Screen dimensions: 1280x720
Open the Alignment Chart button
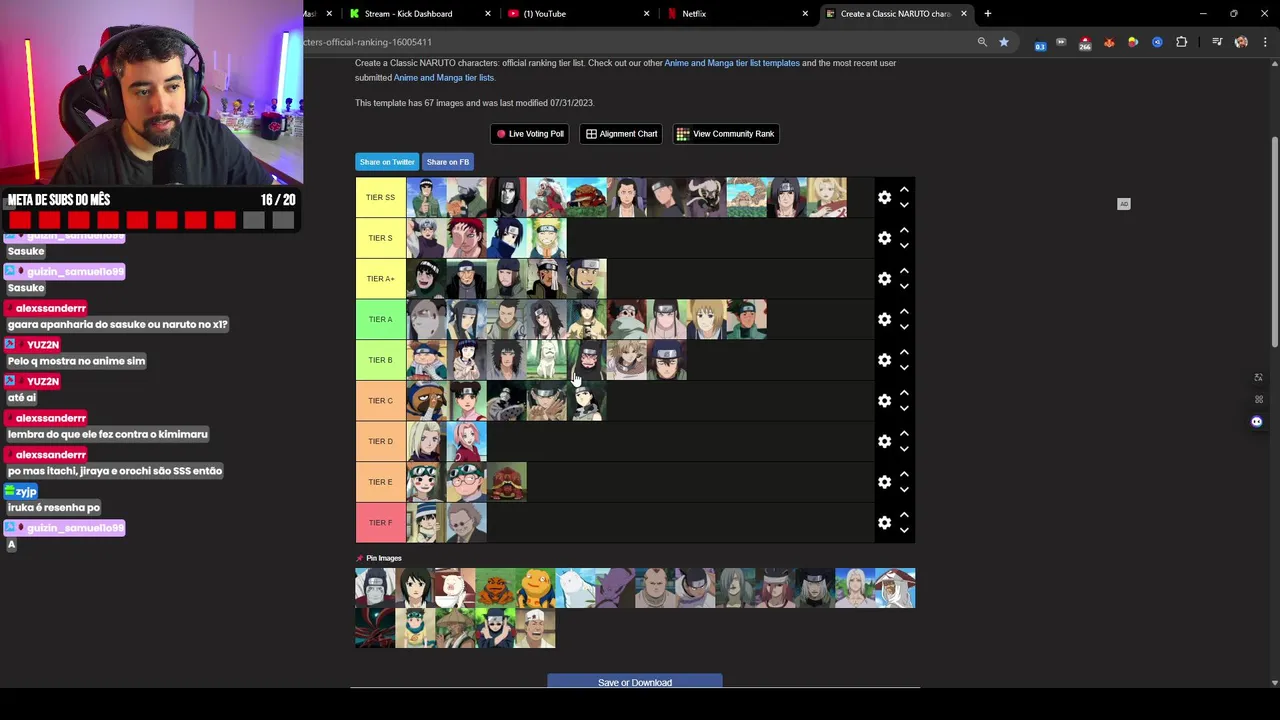tap(621, 134)
